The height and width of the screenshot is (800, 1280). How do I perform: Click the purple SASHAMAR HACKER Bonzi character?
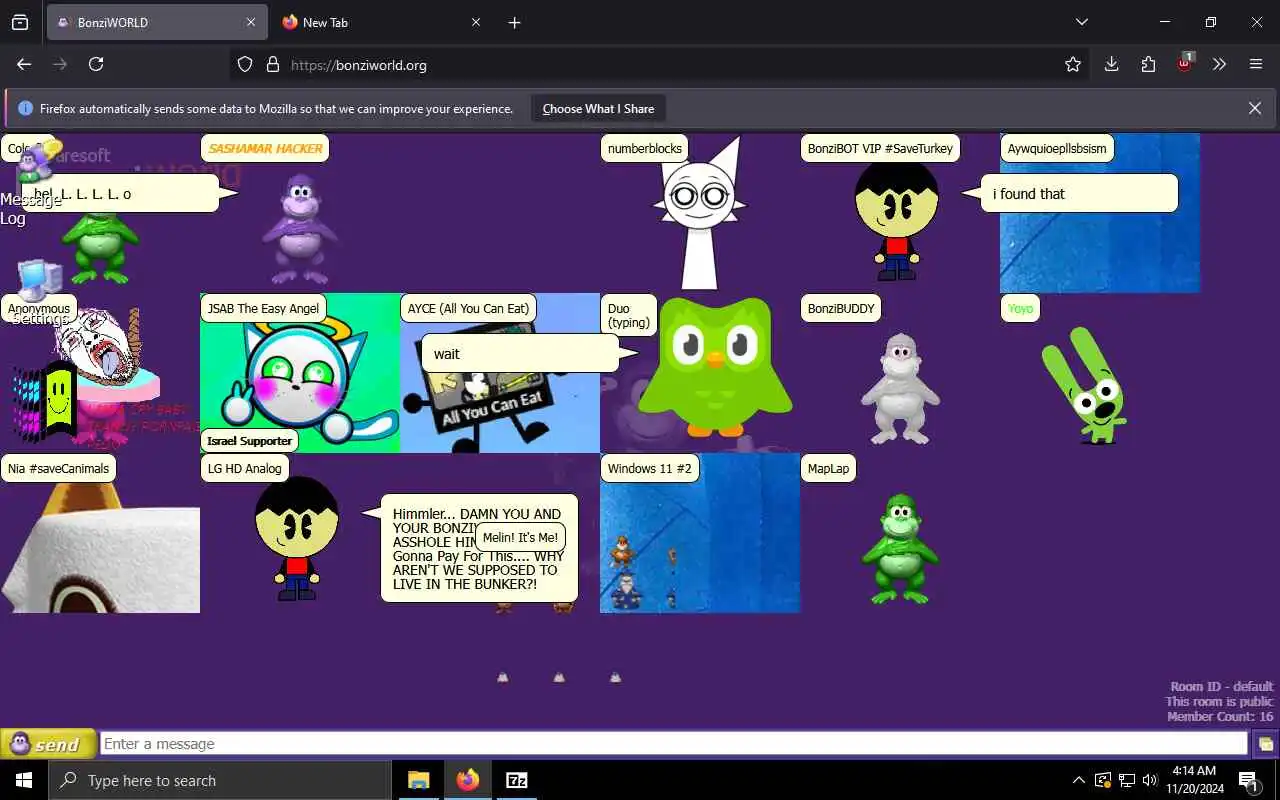[300, 228]
